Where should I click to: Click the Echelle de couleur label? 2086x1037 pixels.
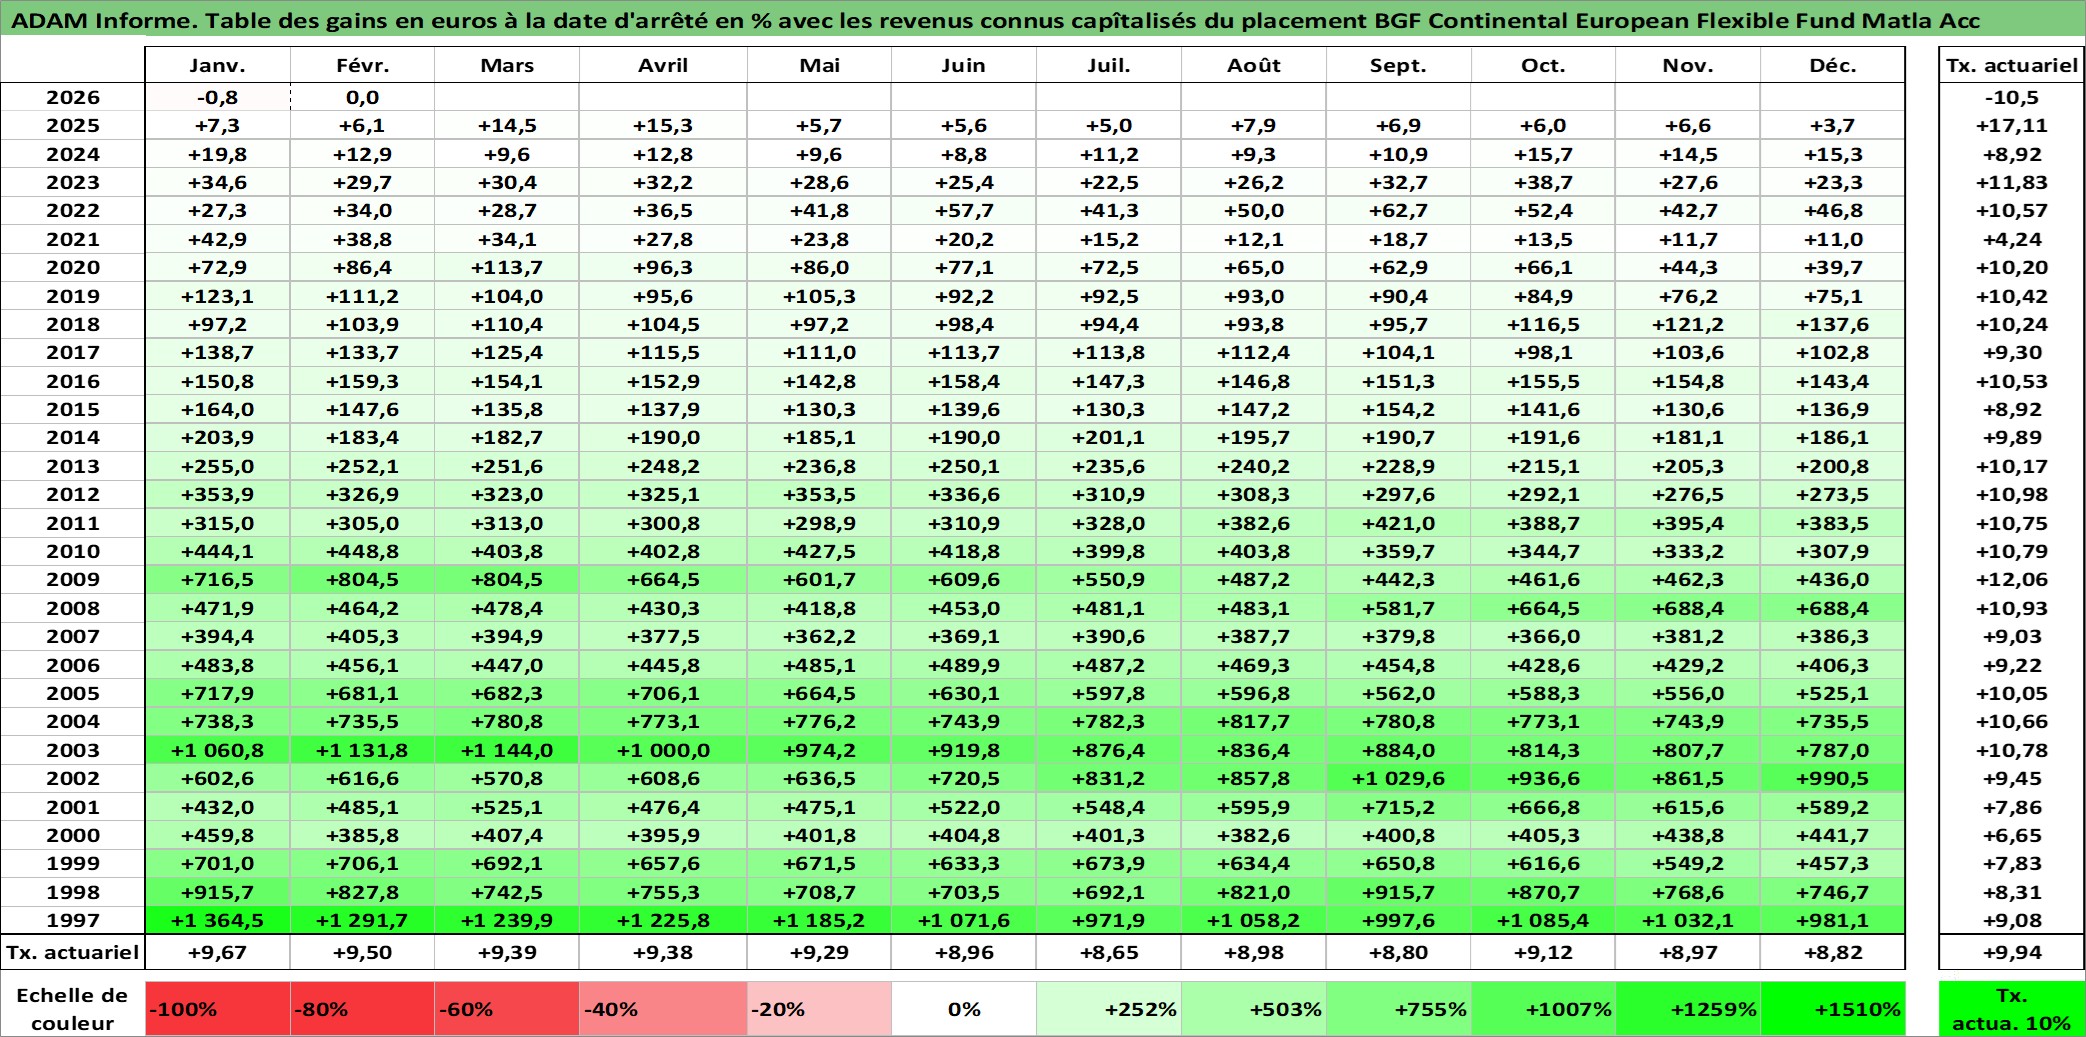point(73,1009)
